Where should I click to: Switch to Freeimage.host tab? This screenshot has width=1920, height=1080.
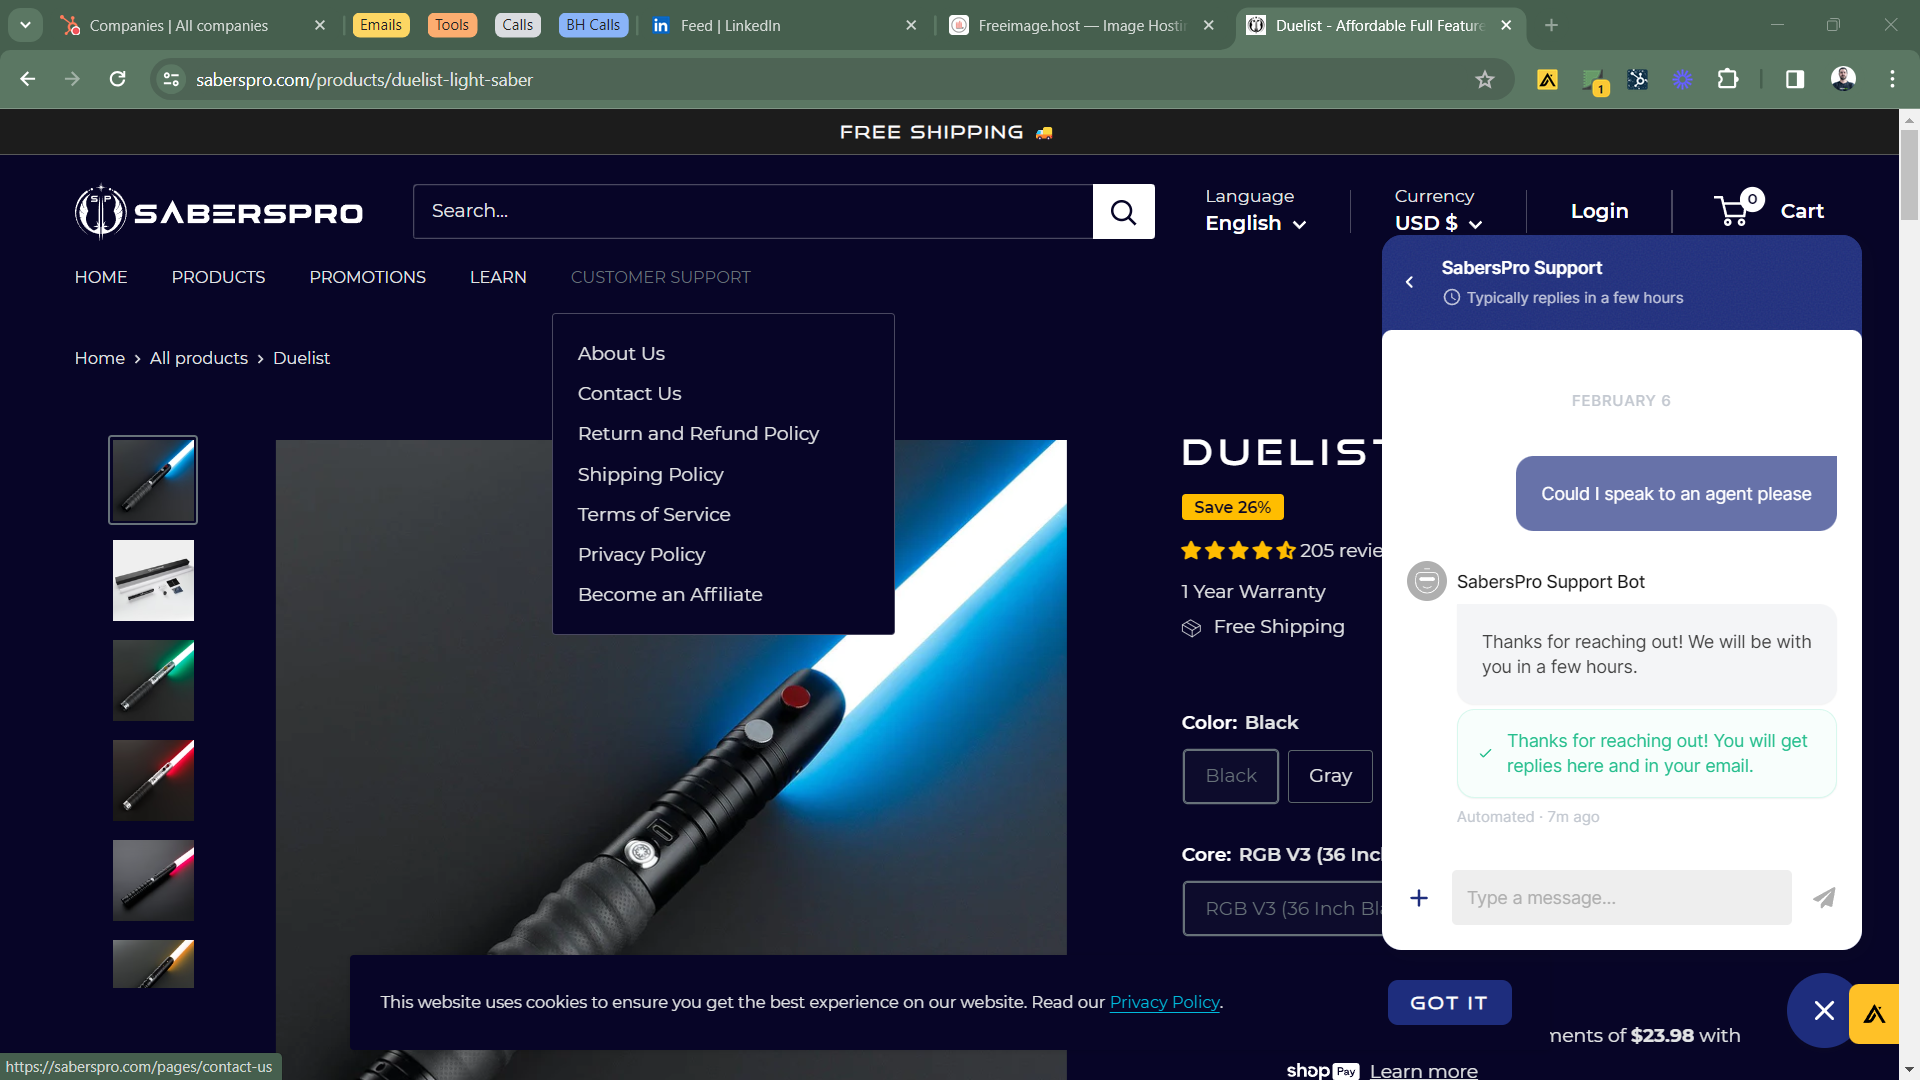[1082, 25]
